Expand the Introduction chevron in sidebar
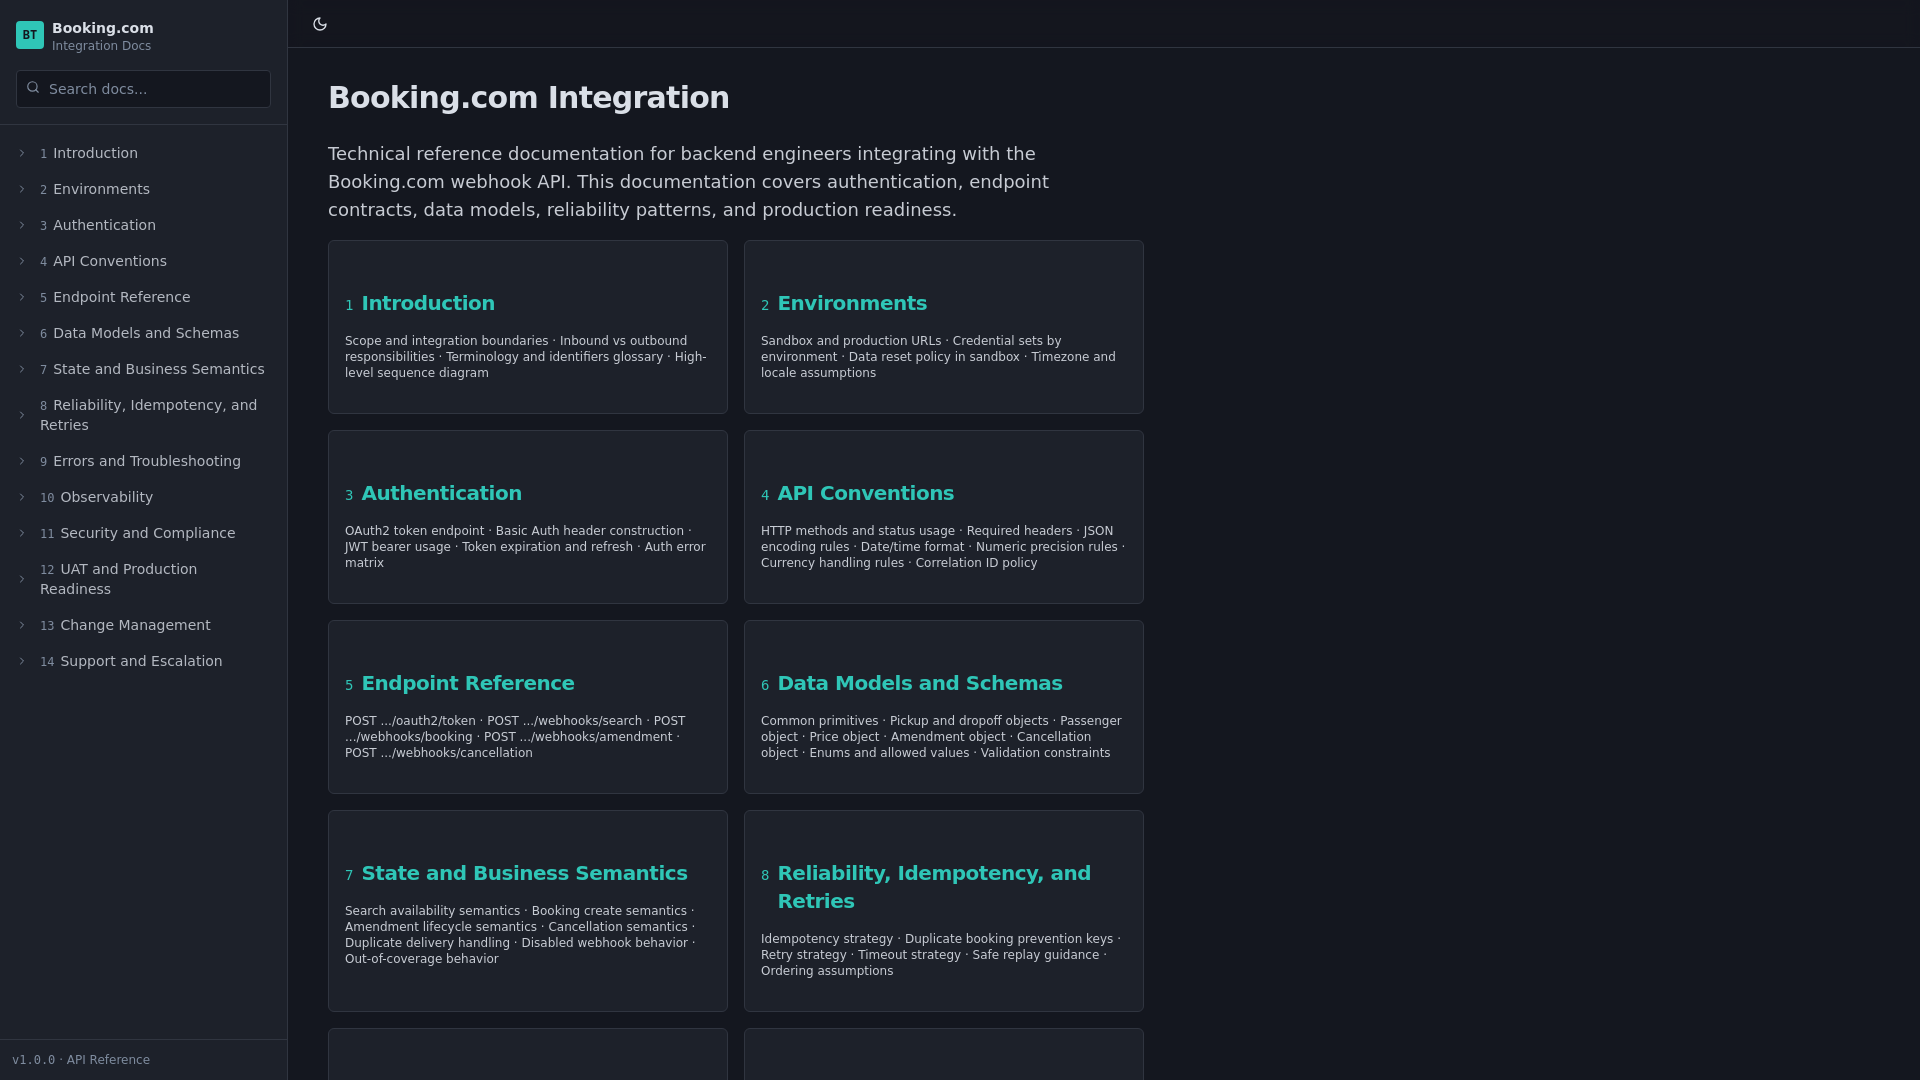Screen dimensions: 1920x1080 (x=22, y=153)
